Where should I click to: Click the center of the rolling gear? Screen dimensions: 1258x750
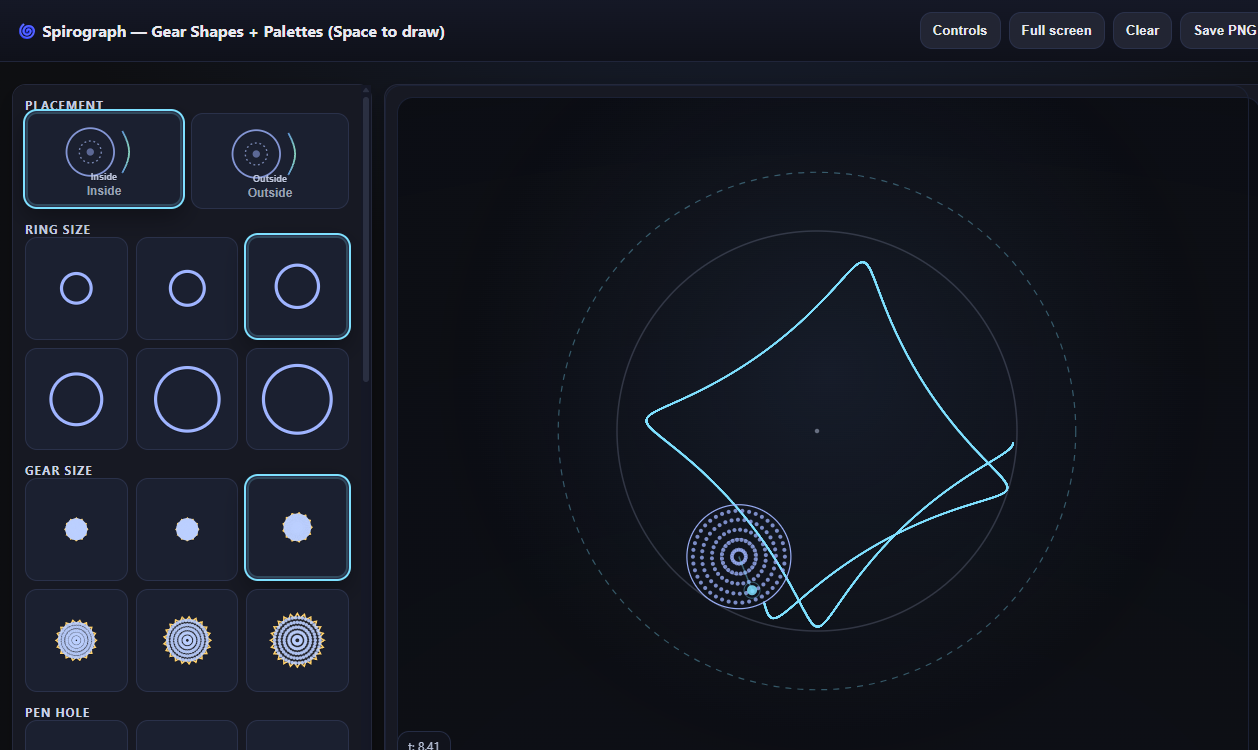[739, 556]
